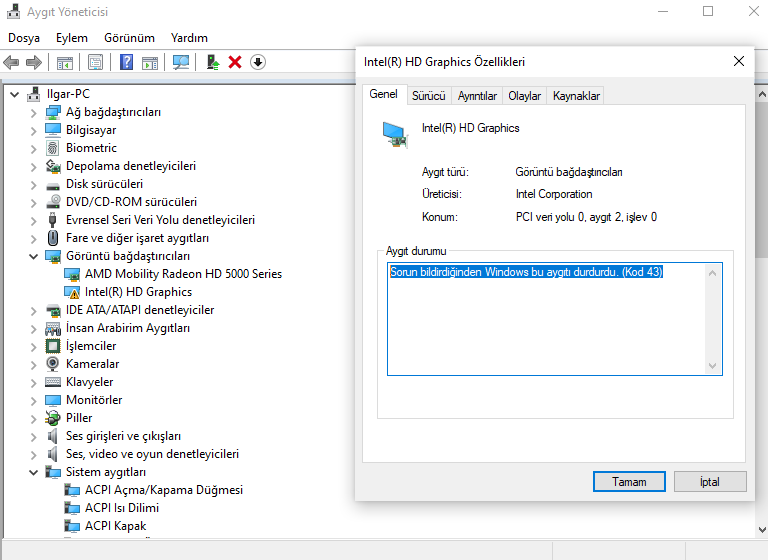Scan for hardware changes monitor icon
The height and width of the screenshot is (560, 768).
pyautogui.click(x=181, y=62)
